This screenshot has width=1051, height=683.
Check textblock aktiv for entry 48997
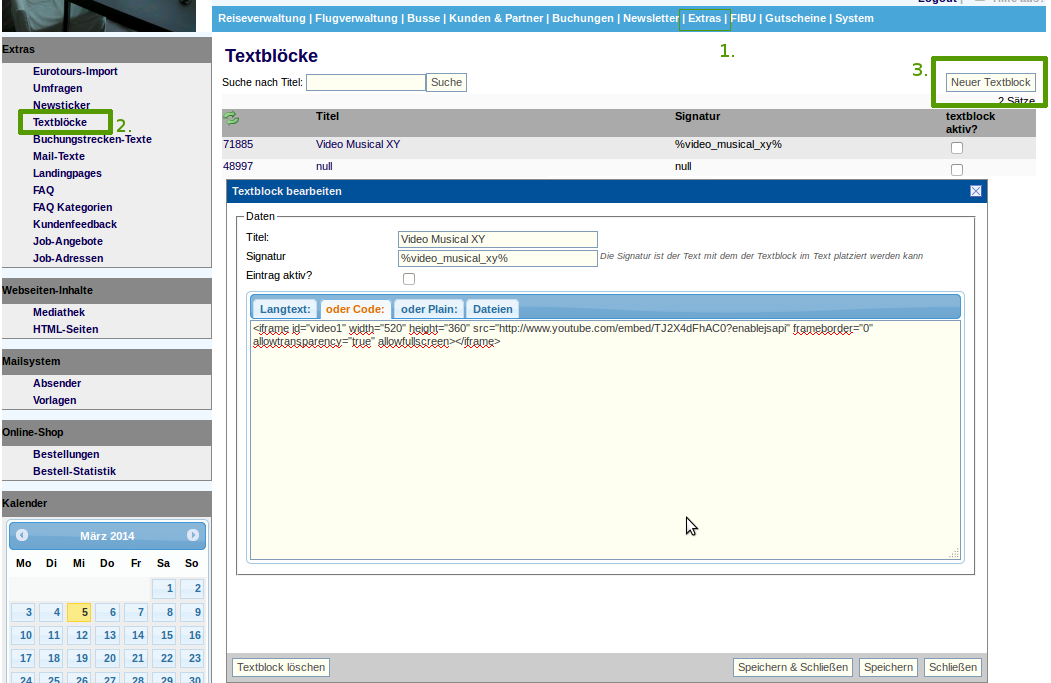957,170
